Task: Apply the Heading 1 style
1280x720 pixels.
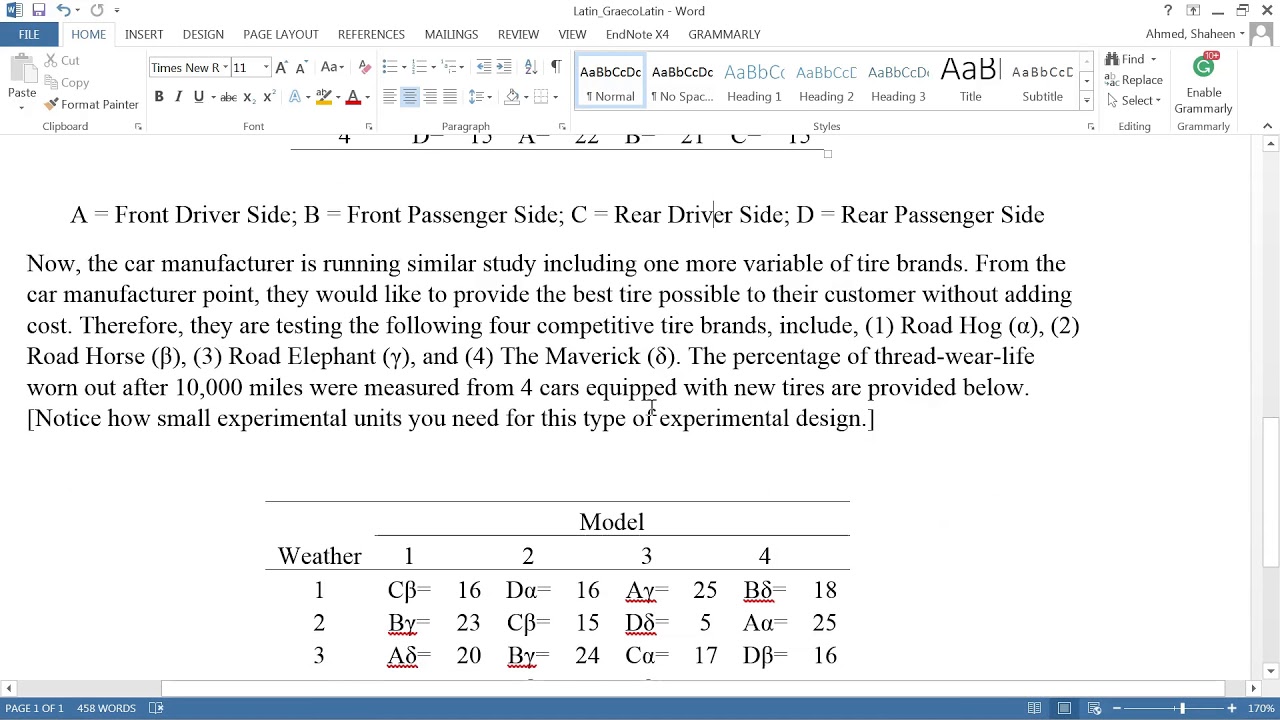Action: (x=754, y=81)
